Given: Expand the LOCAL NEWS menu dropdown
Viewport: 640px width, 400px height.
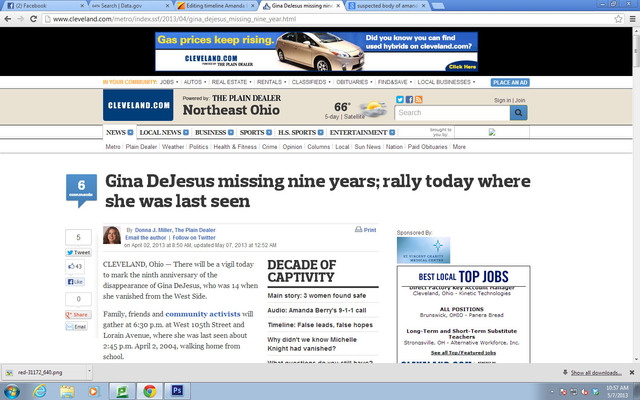Looking at the screenshot, I should point(186,132).
